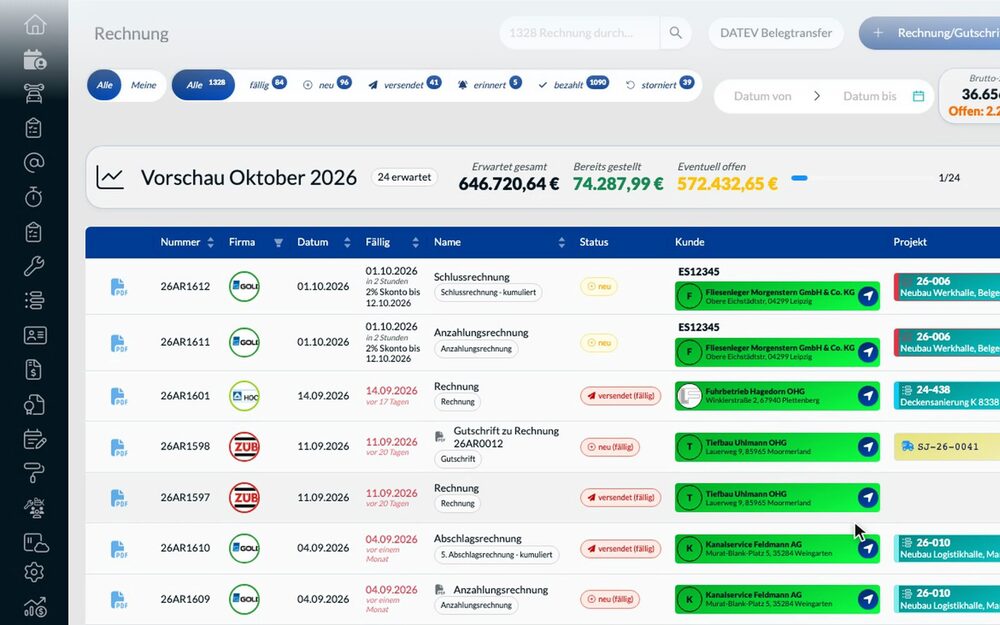
Task: Open the stopwatch time tracking sidebar icon
Action: pos(34,196)
